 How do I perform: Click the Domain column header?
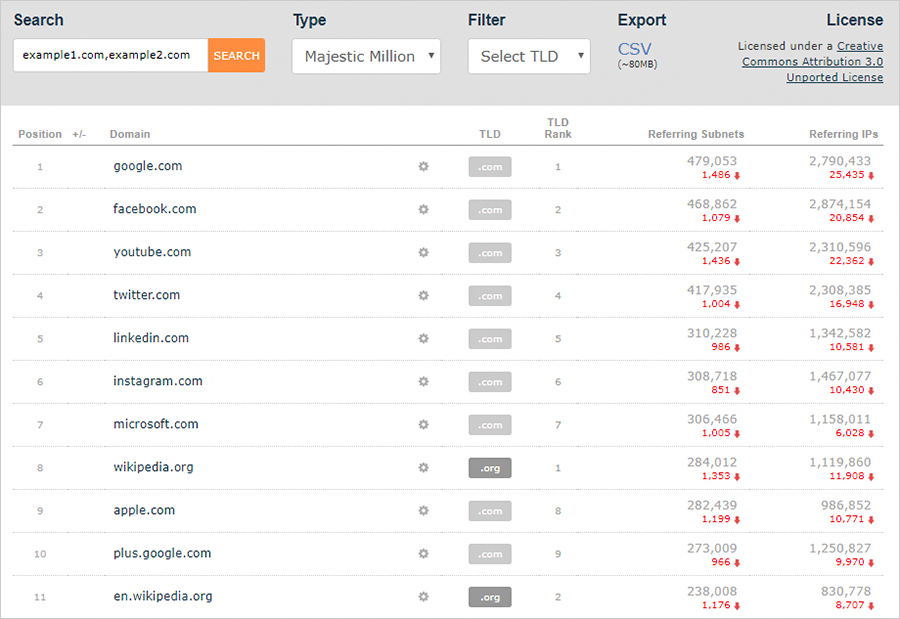130,134
